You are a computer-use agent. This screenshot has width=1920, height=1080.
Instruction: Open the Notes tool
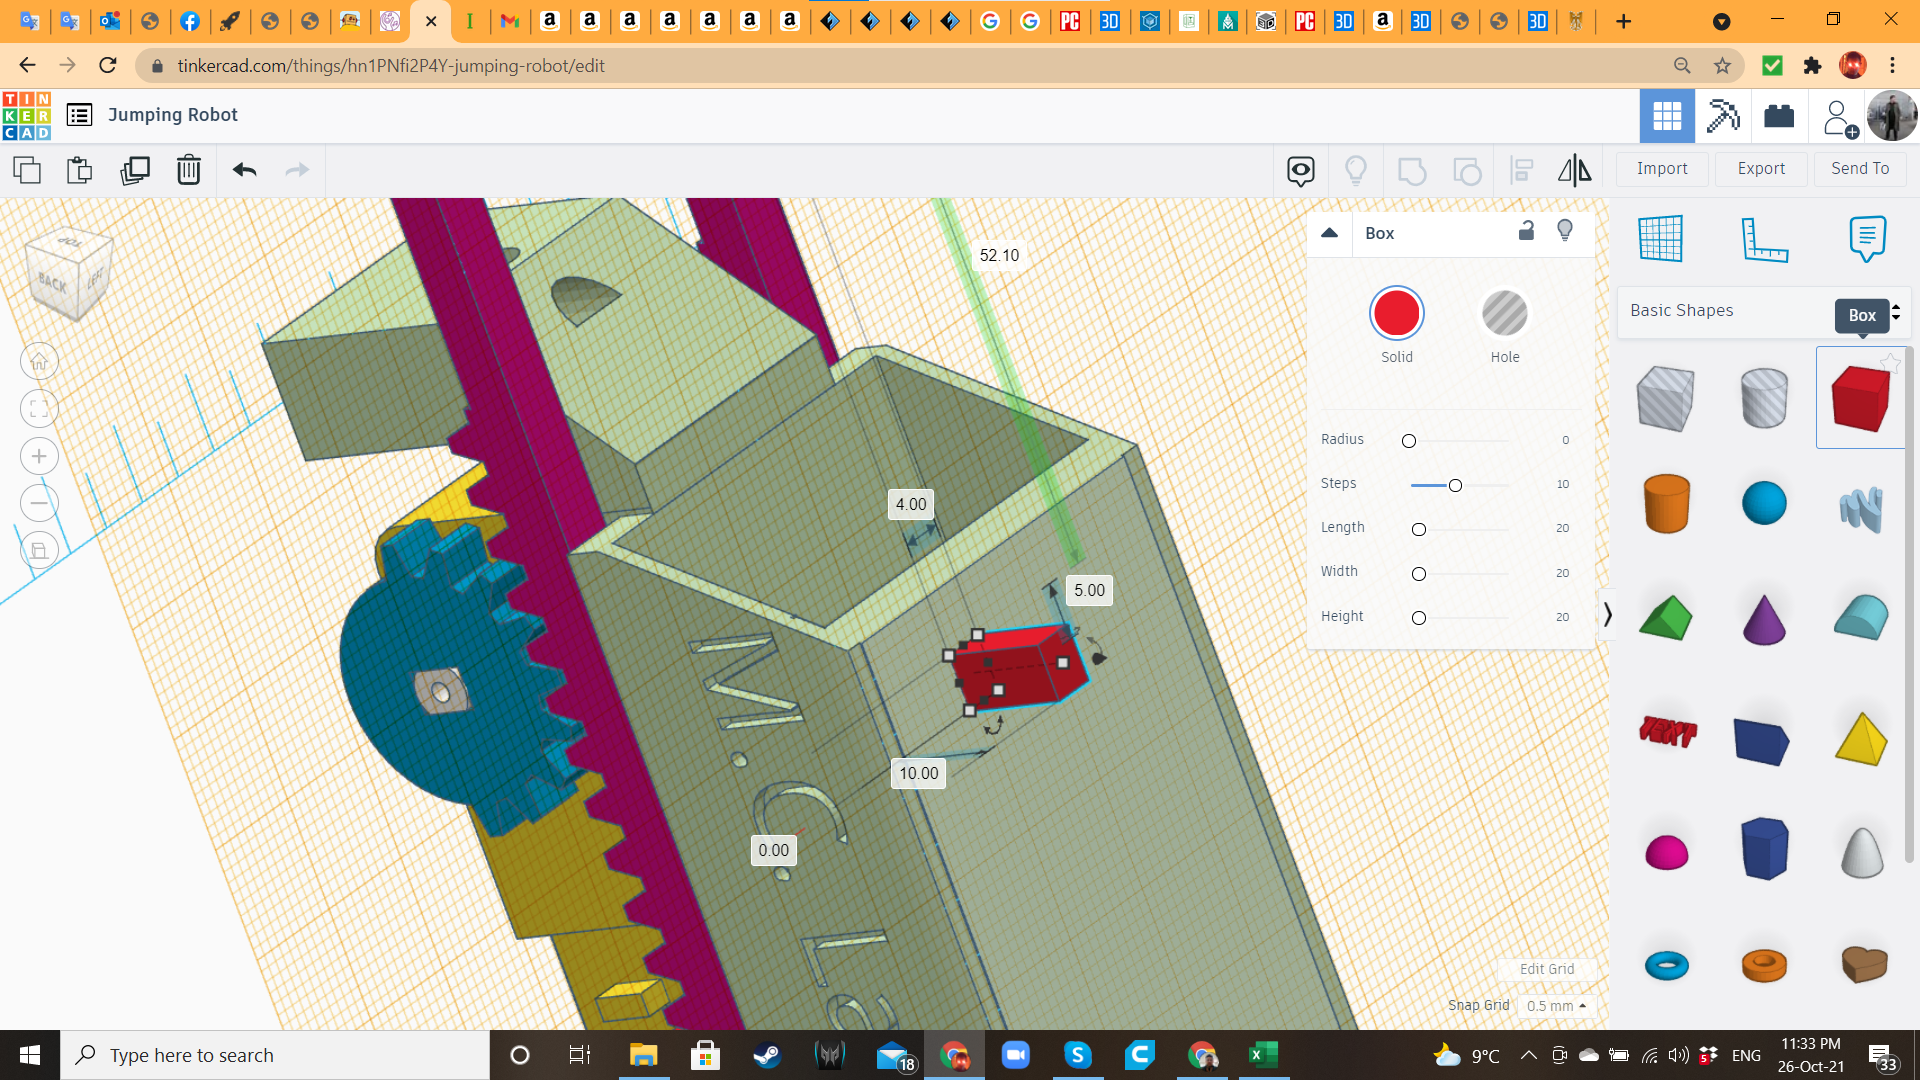tap(1867, 238)
